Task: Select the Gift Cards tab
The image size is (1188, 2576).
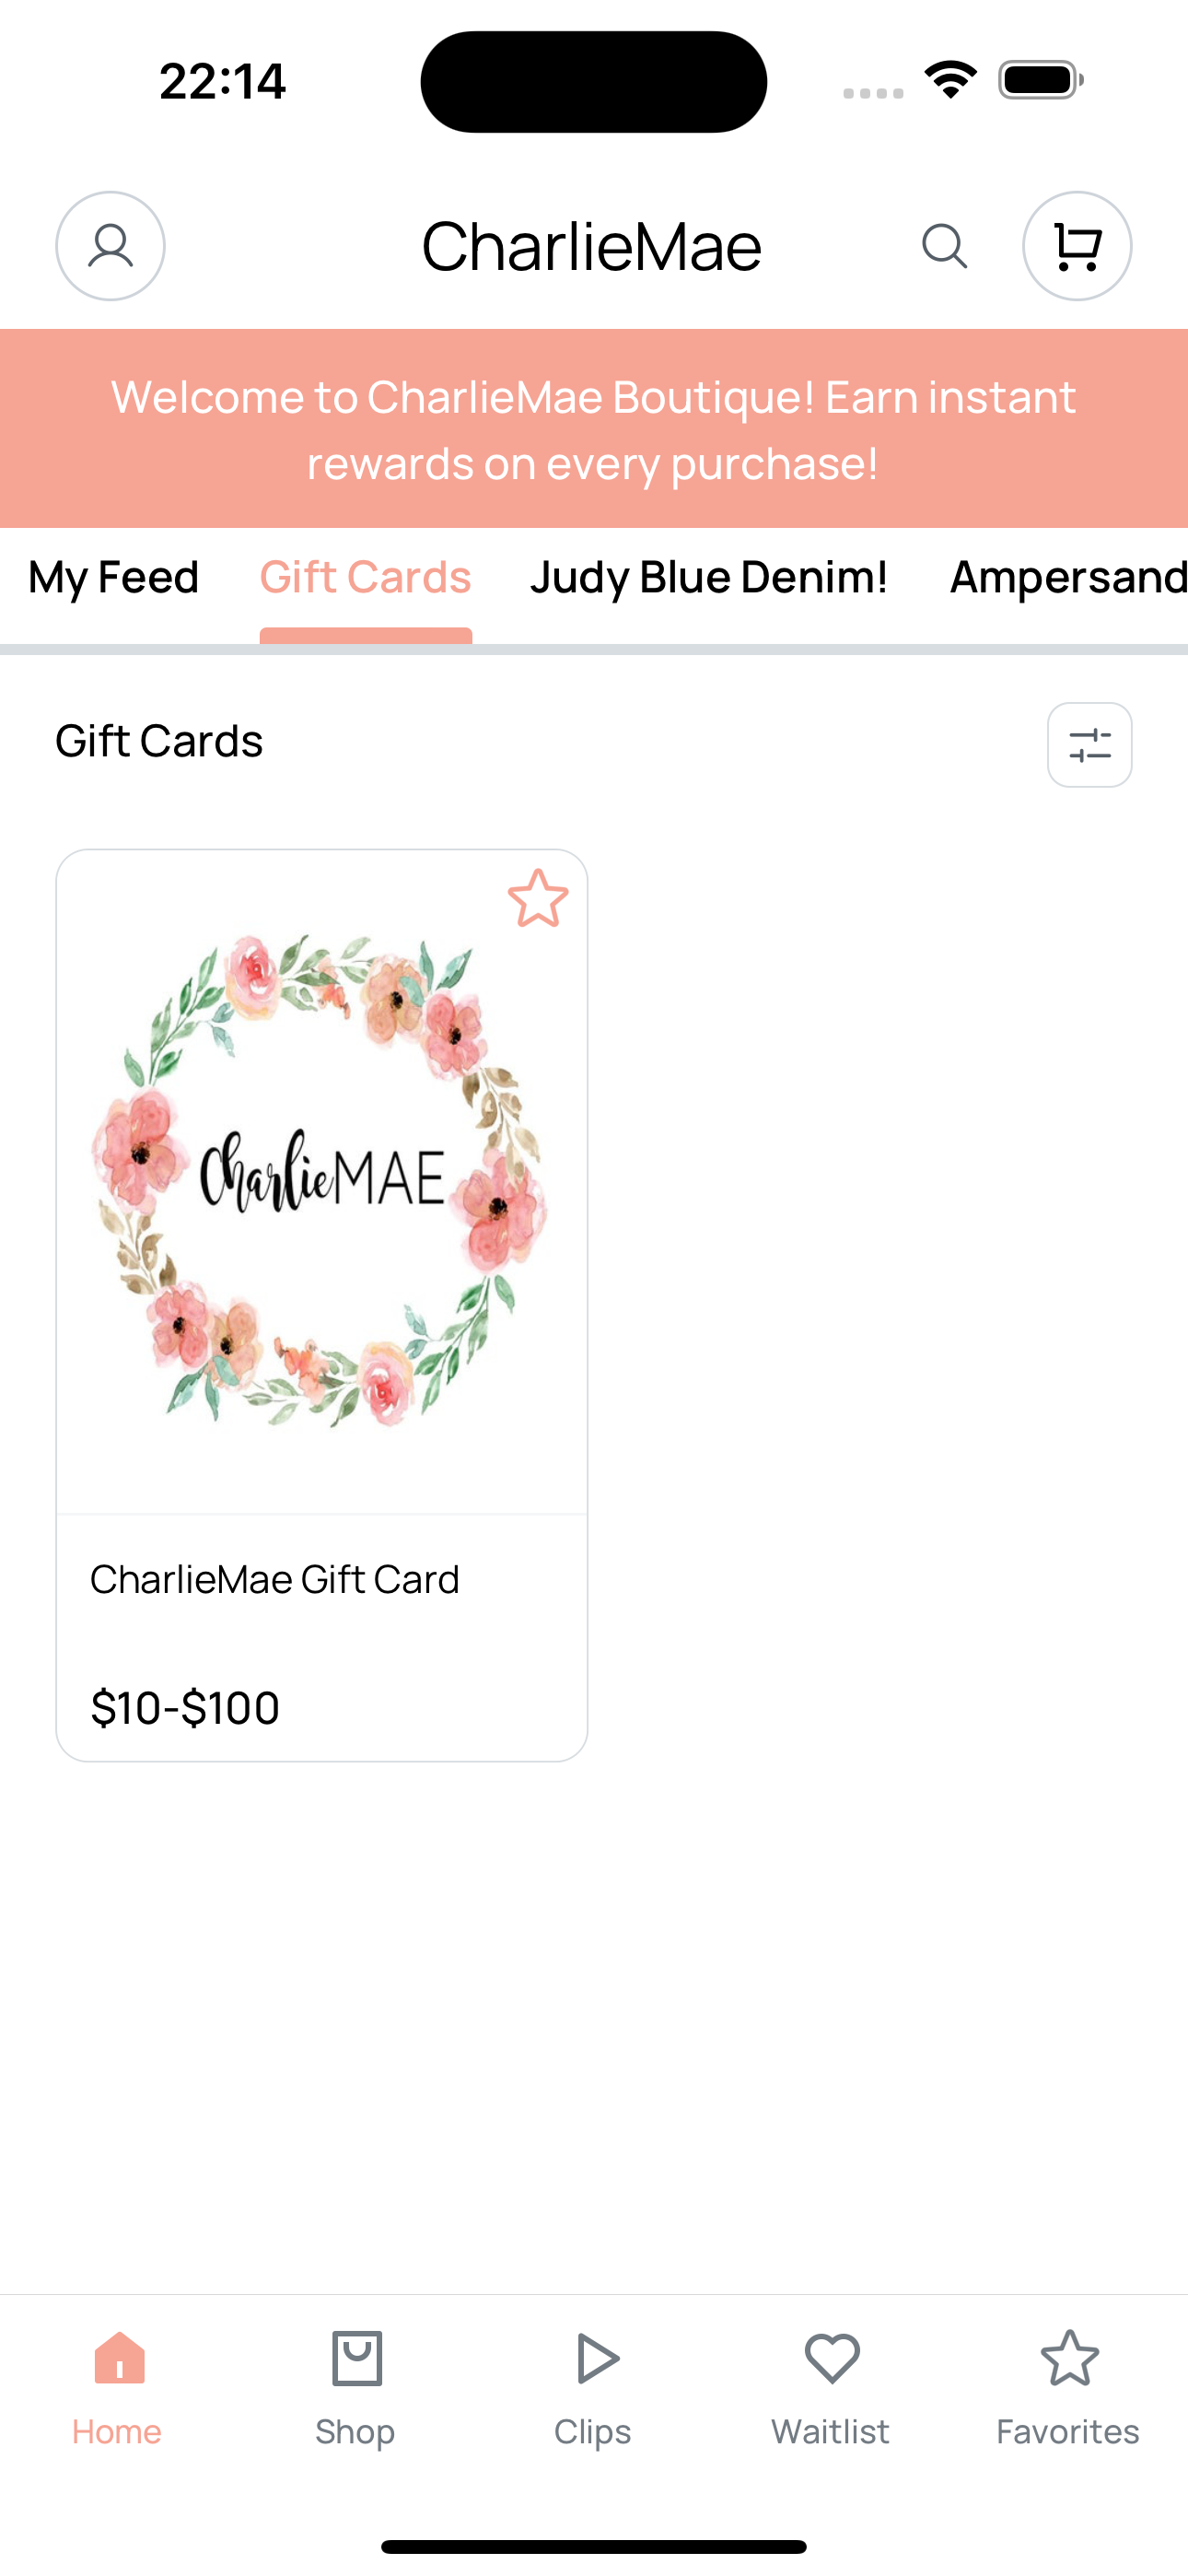Action: click(366, 578)
